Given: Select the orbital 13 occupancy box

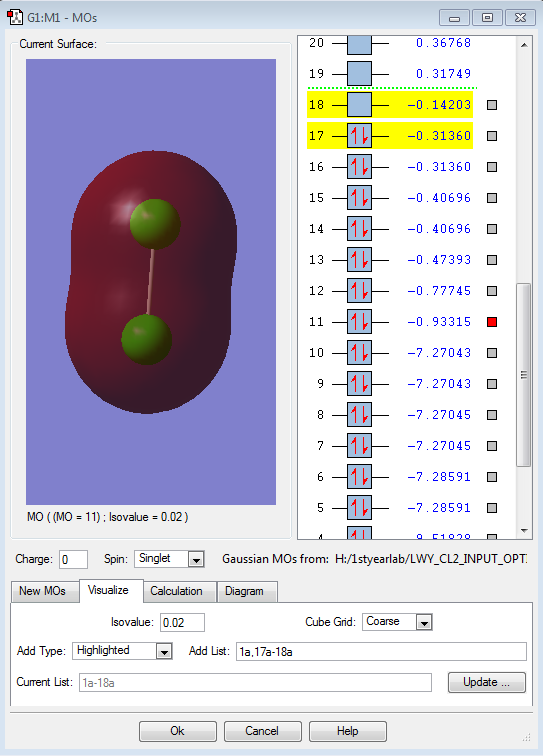Looking at the screenshot, I should click(359, 260).
